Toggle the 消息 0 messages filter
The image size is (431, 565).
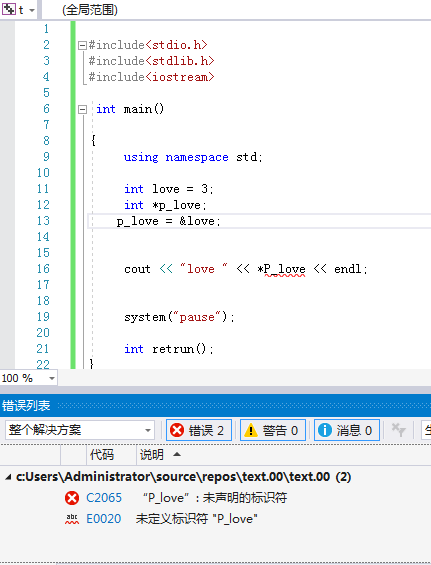(347, 430)
